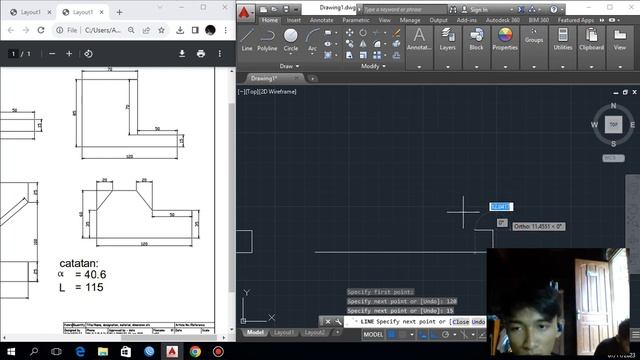This screenshot has width=640, height=360.
Task: Click the Array tool in Modify panel
Action: 377,55
